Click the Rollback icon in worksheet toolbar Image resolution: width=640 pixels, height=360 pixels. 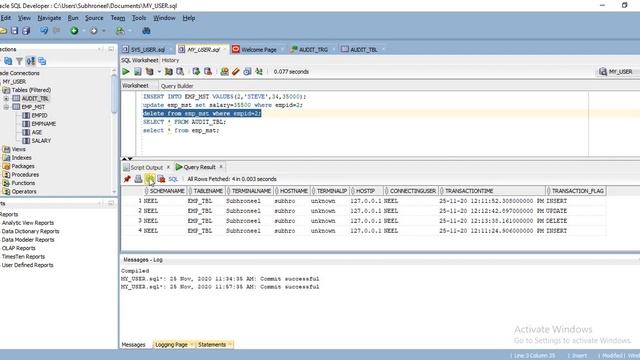point(208,72)
